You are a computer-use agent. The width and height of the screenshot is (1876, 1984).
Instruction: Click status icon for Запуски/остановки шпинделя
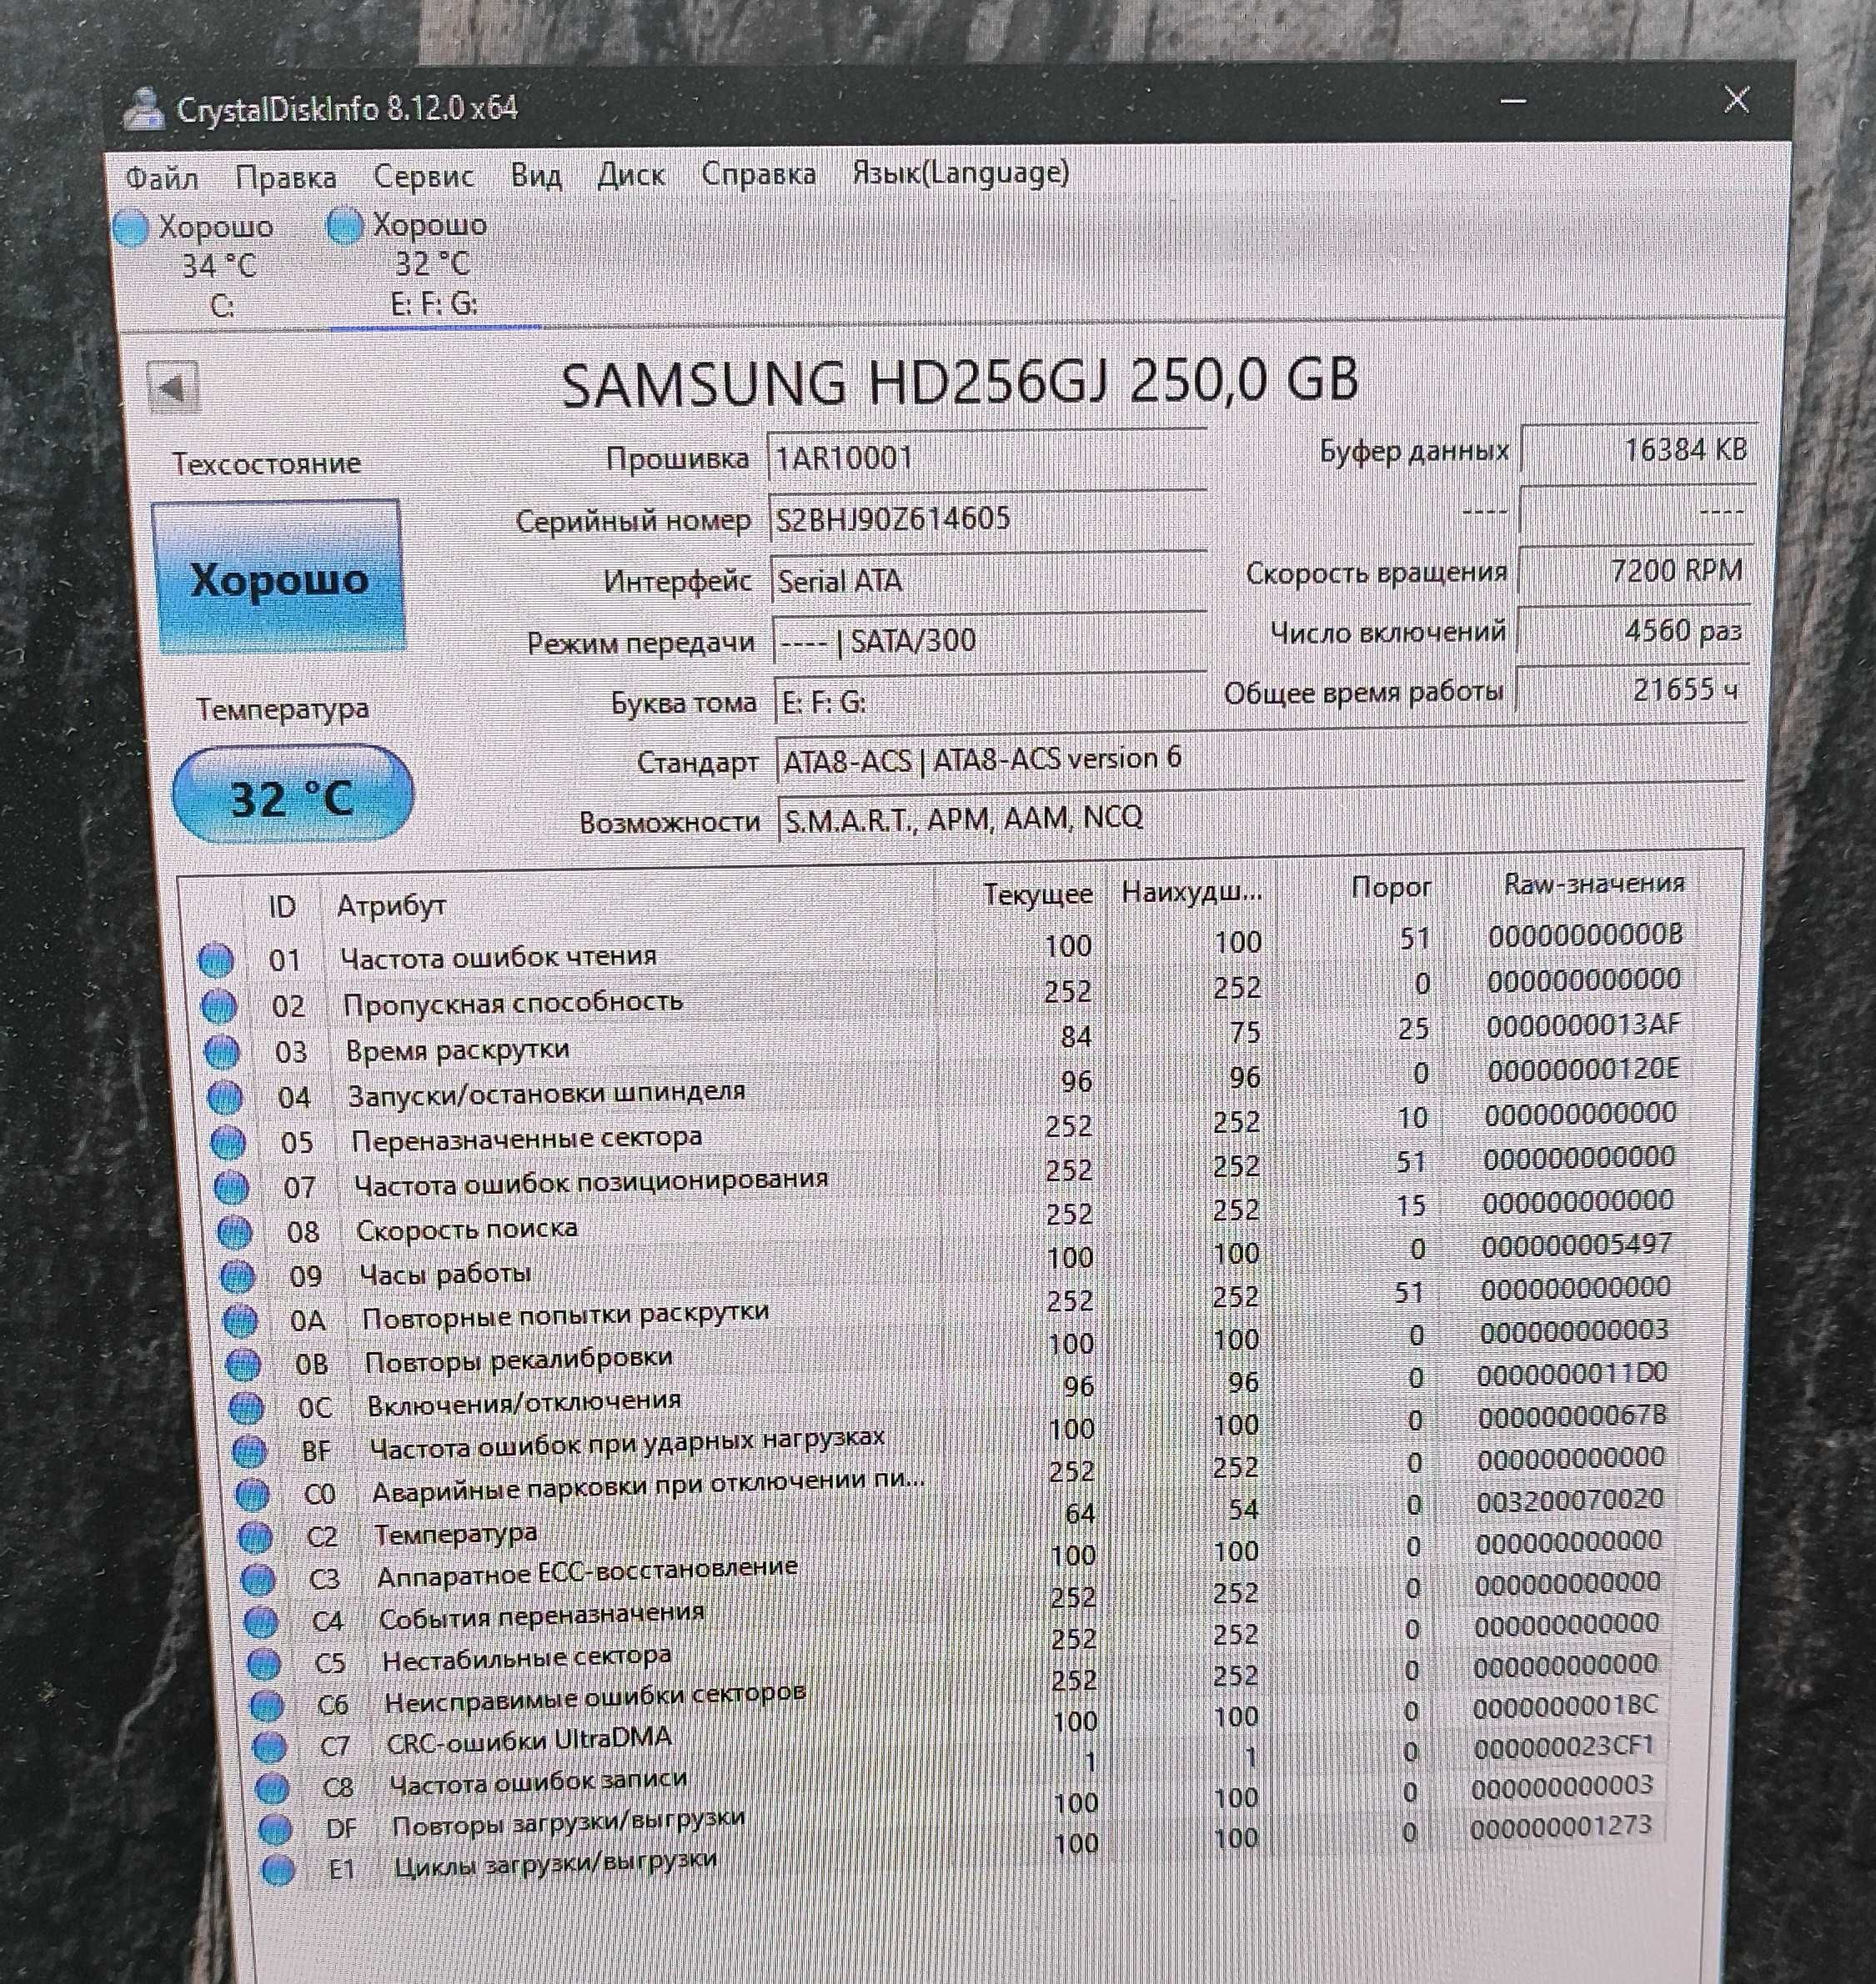pyautogui.click(x=225, y=1097)
